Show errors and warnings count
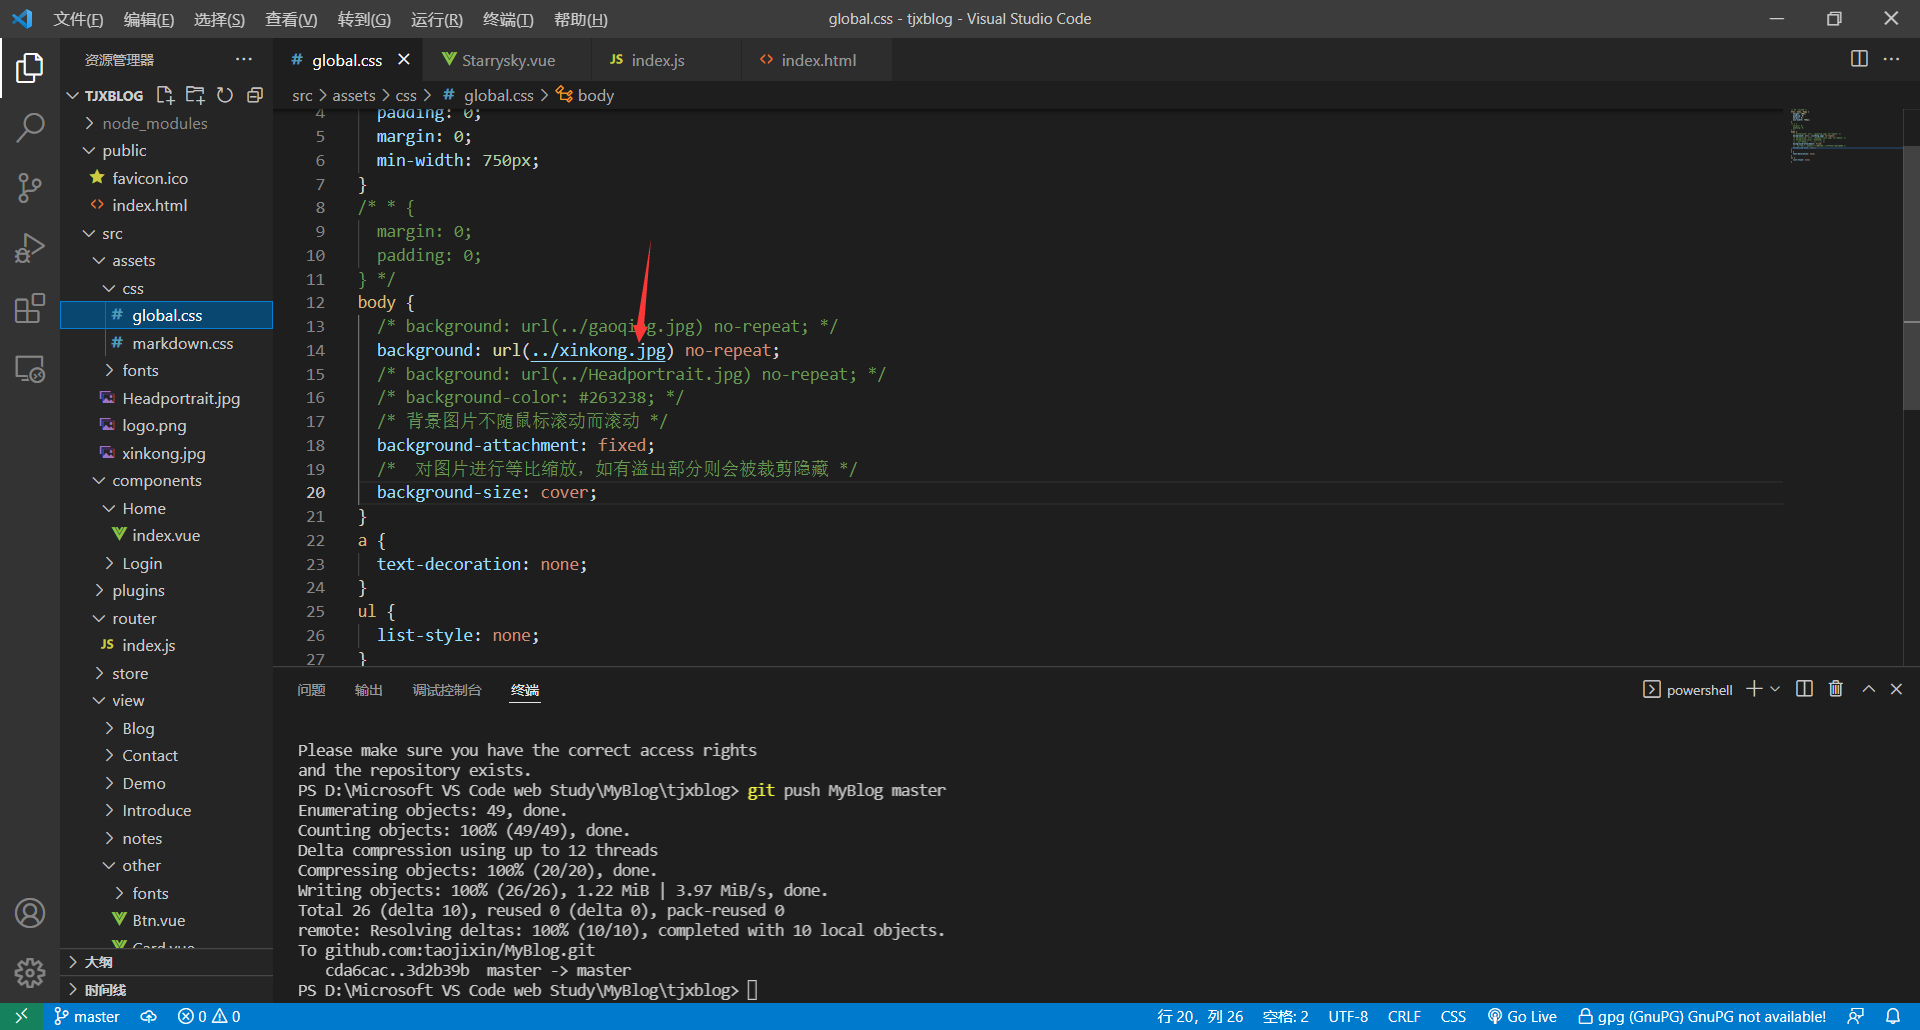This screenshot has width=1920, height=1030. (209, 1016)
